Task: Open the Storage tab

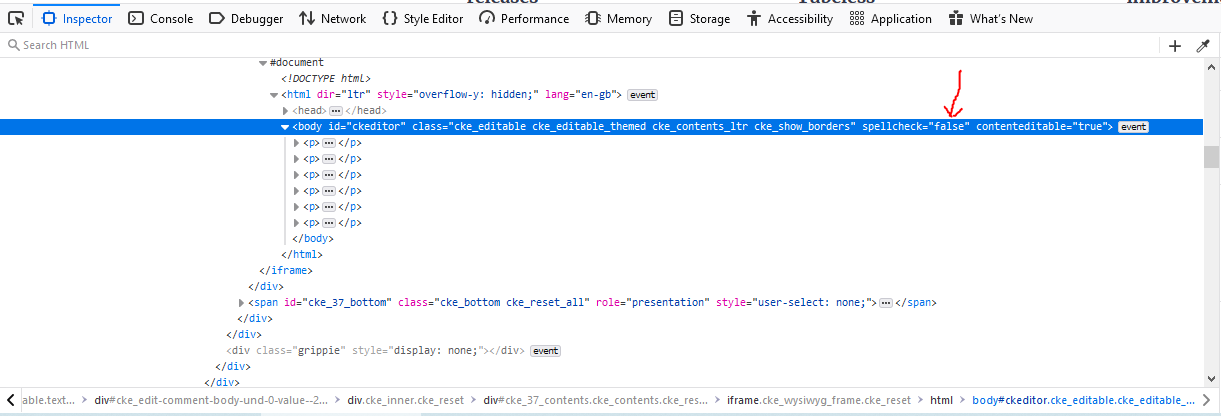Action: tap(700, 18)
